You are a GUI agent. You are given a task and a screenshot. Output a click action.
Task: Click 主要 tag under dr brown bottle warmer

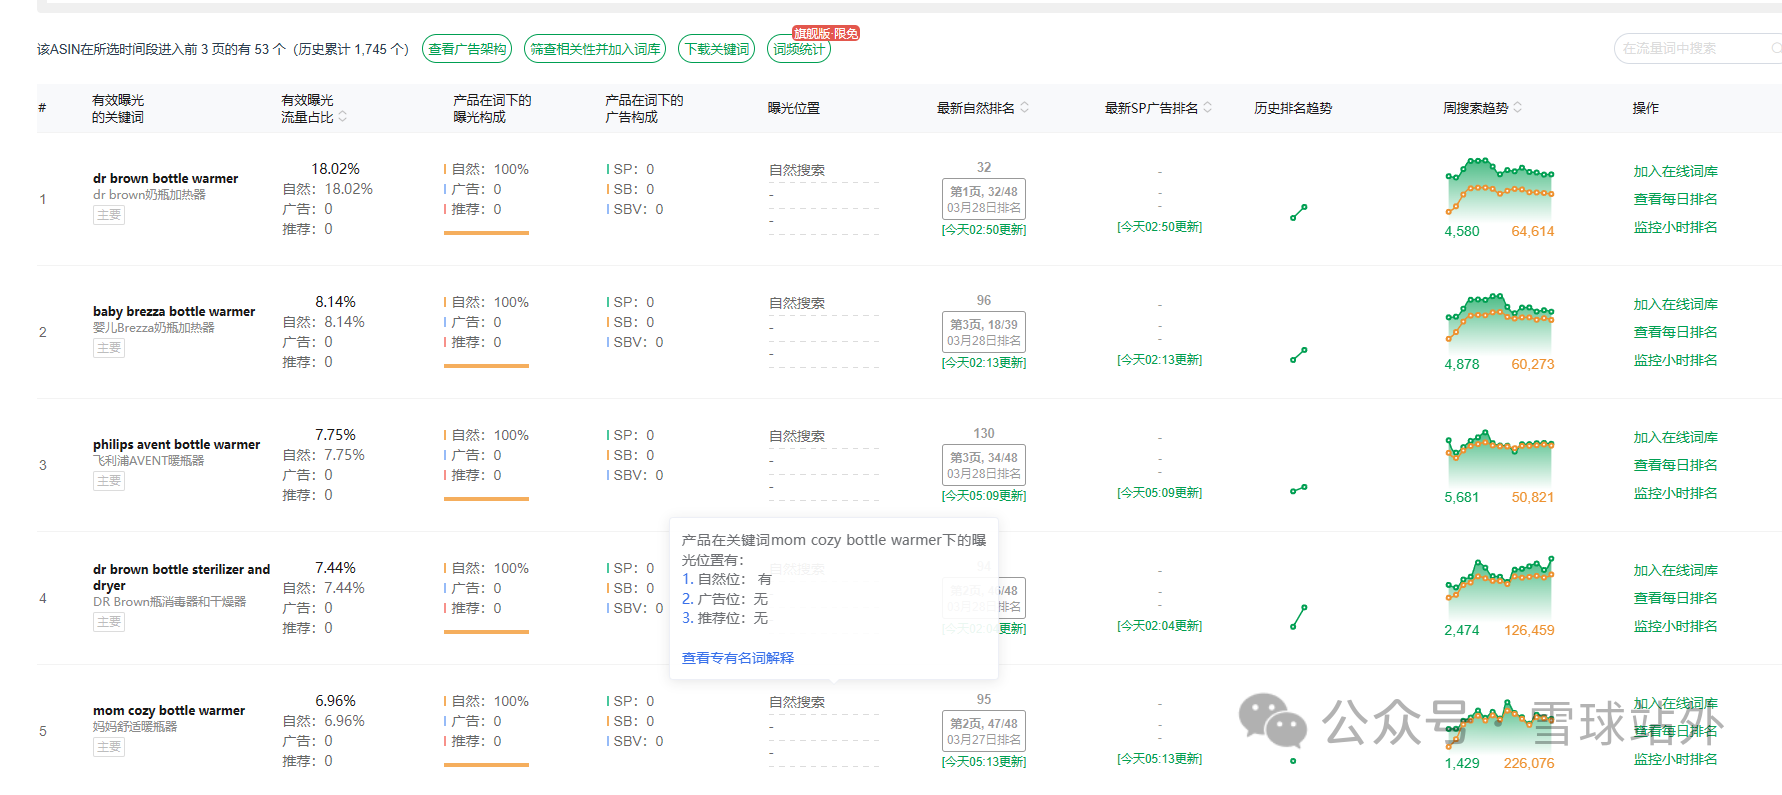(109, 215)
